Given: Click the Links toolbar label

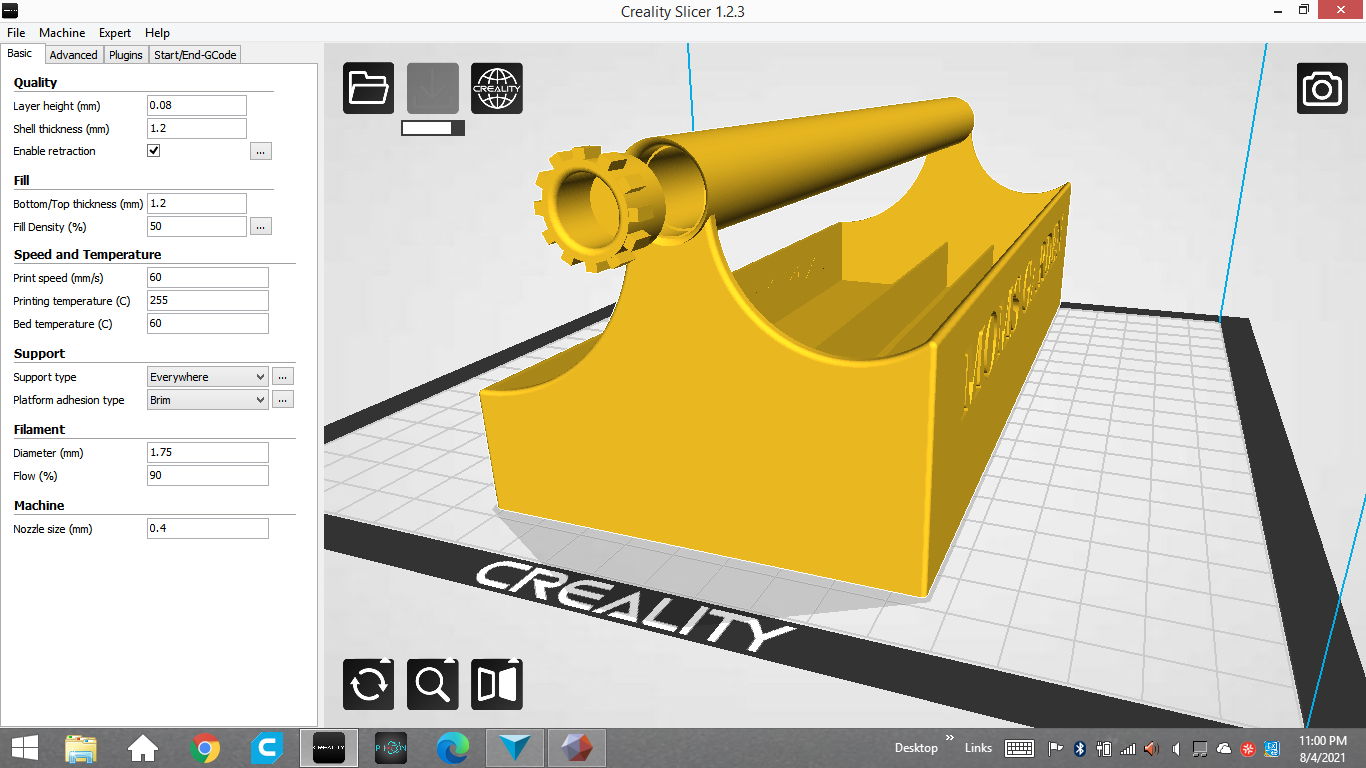Looking at the screenshot, I should tap(978, 748).
